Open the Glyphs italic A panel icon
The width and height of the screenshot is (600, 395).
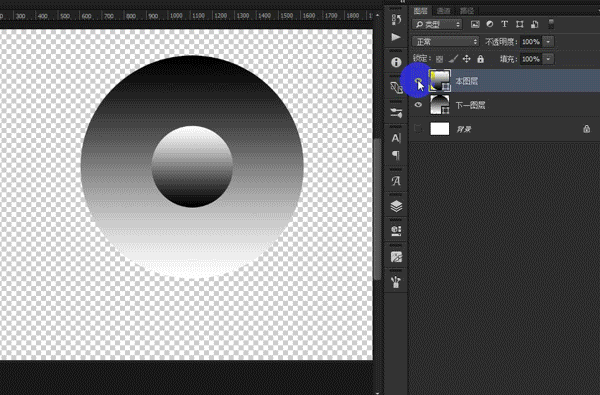[x=396, y=181]
